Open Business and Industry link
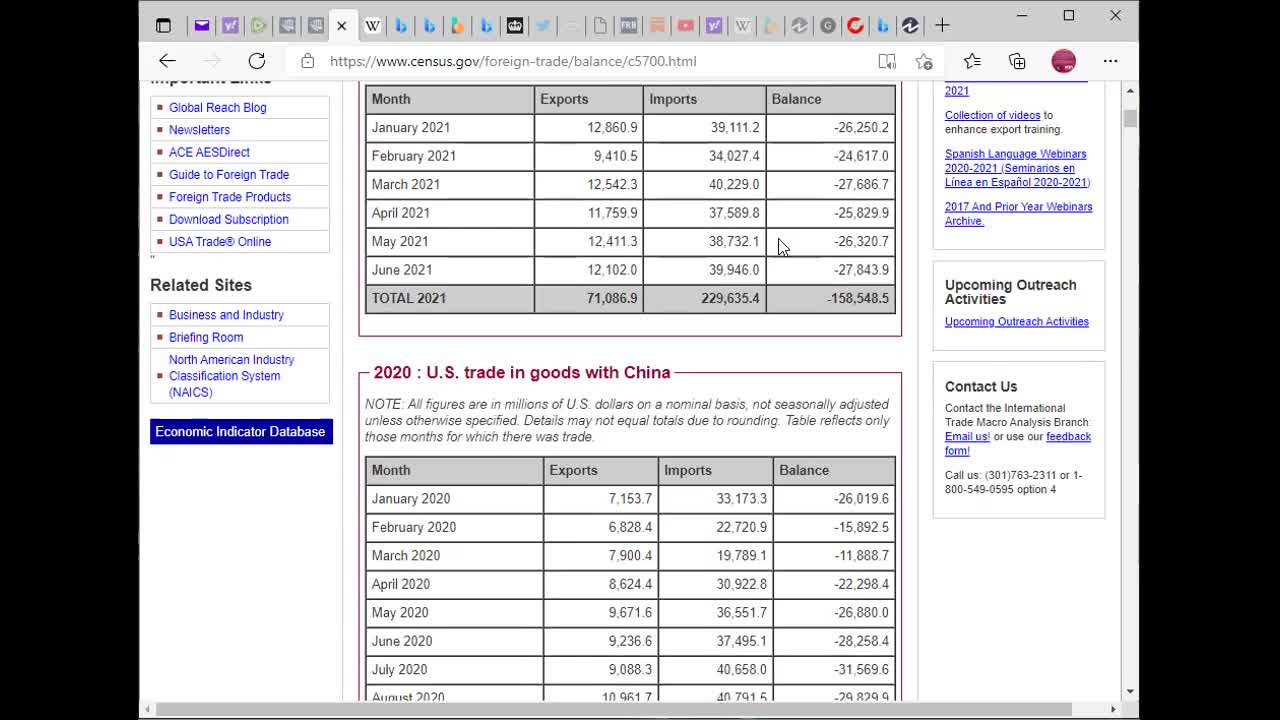 (226, 315)
